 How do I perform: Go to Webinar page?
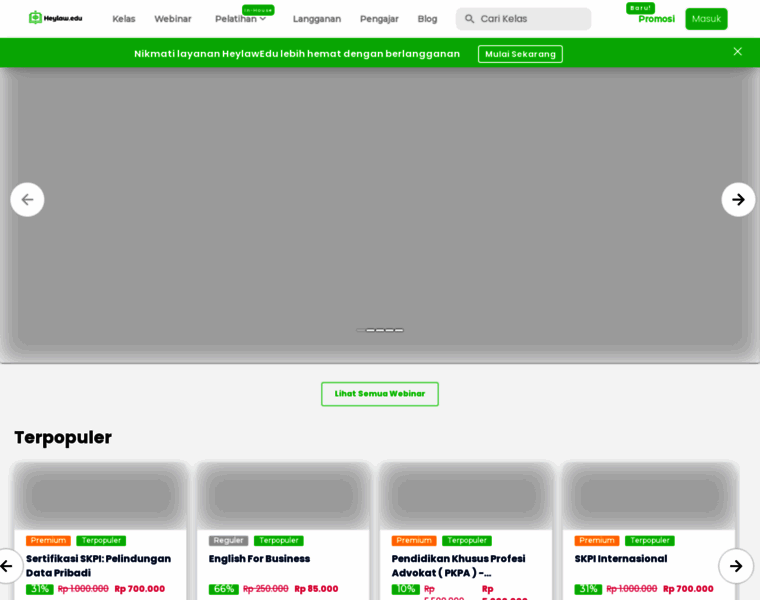tap(173, 19)
